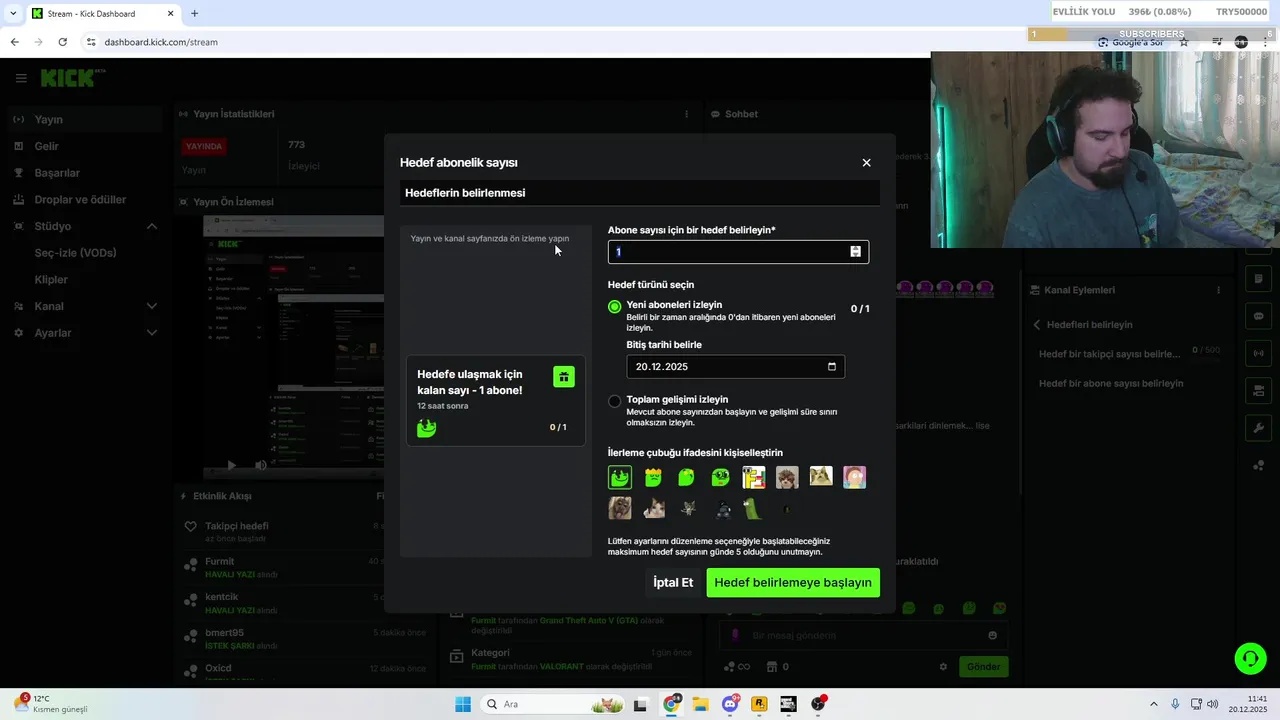Open File Explorer from the taskbar
The height and width of the screenshot is (720, 1280).
(x=700, y=704)
